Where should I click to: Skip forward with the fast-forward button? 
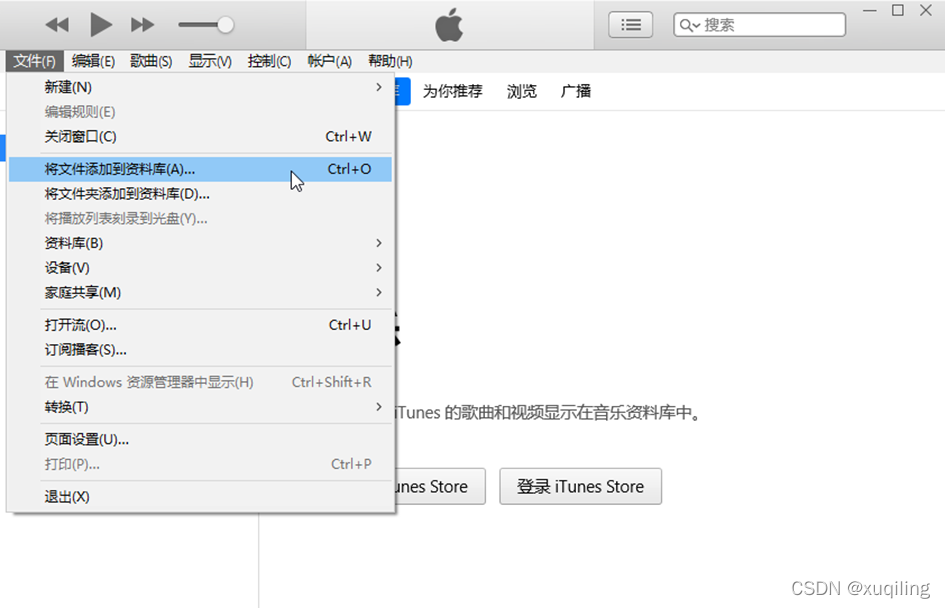pyautogui.click(x=143, y=25)
